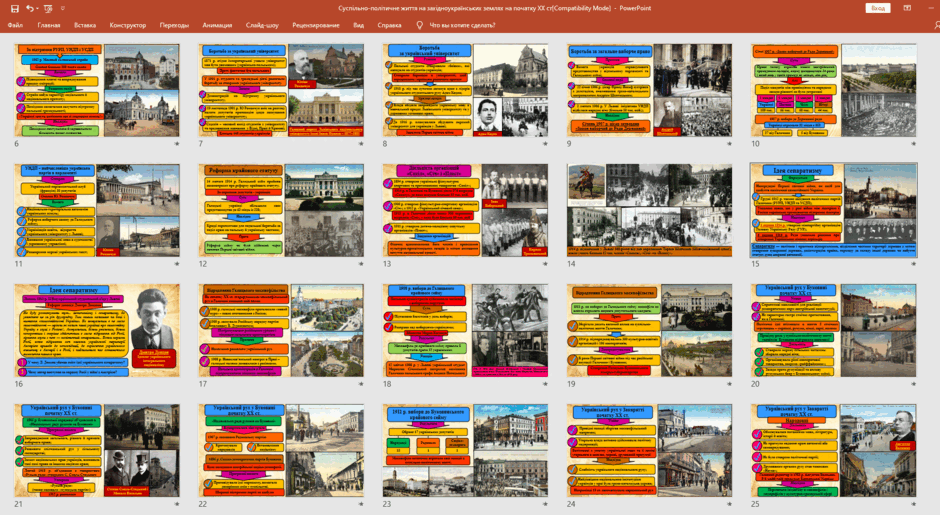Click the animation star under slide 10
This screenshot has width=940, height=515.
pos(913,144)
